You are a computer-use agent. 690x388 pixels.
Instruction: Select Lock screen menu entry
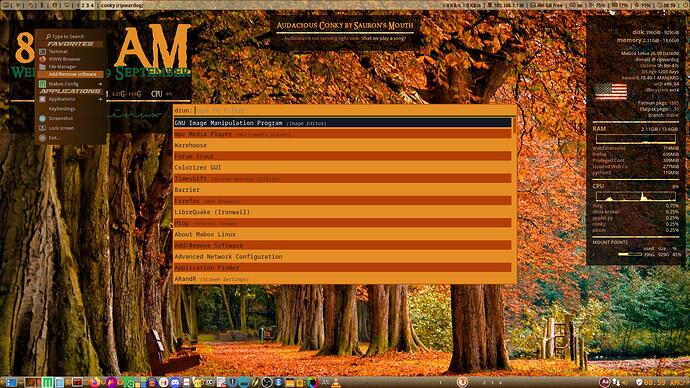tap(70, 128)
